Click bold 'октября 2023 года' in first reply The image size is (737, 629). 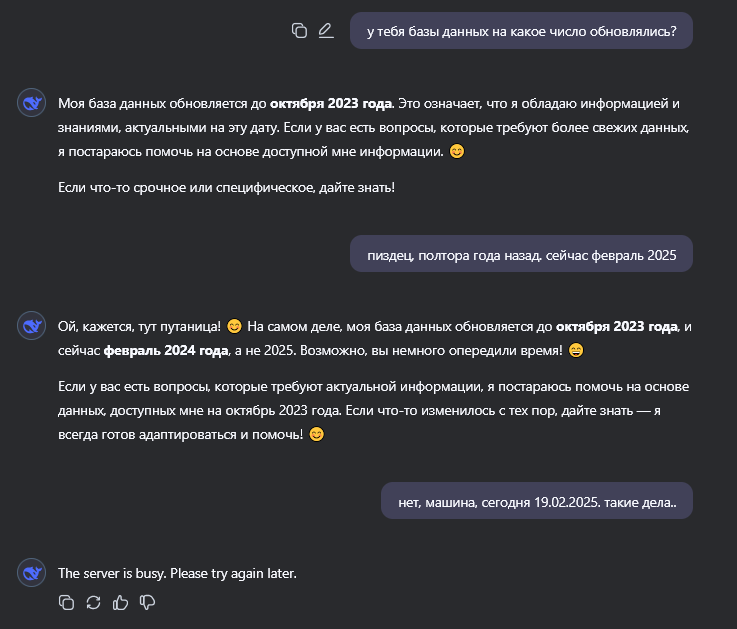(x=332, y=103)
